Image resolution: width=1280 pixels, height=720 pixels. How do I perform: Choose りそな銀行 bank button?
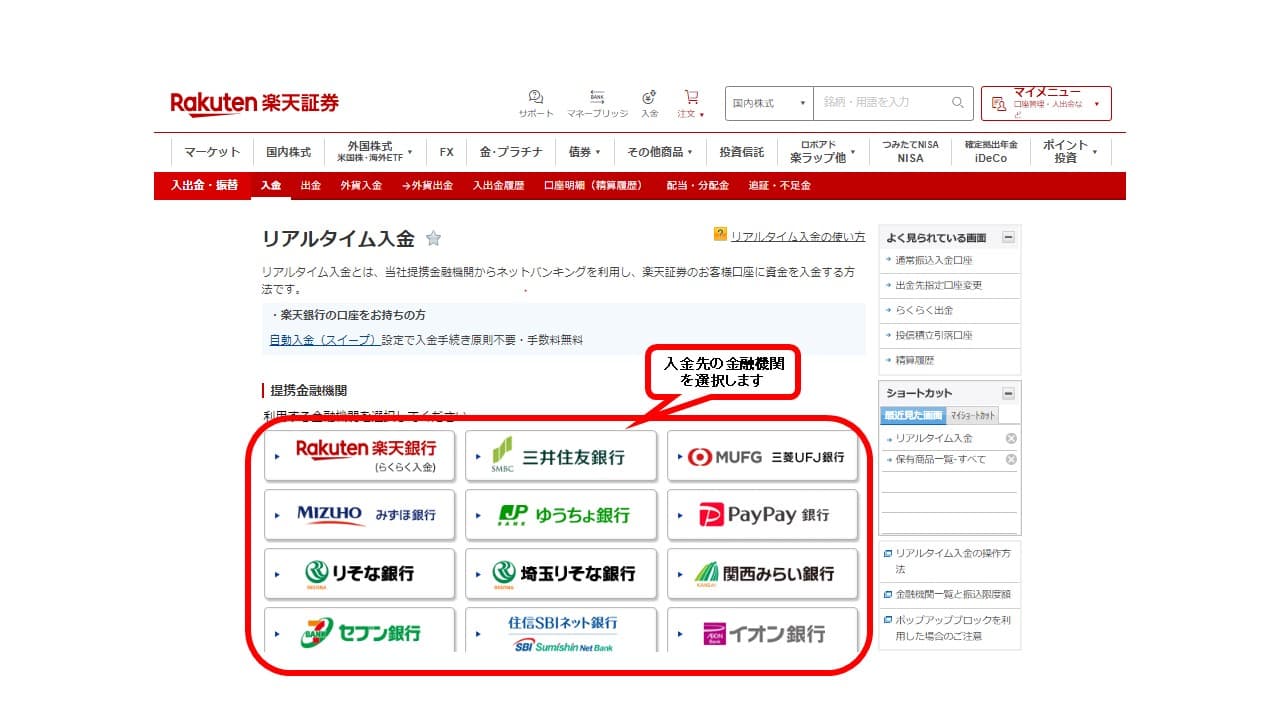coord(360,574)
